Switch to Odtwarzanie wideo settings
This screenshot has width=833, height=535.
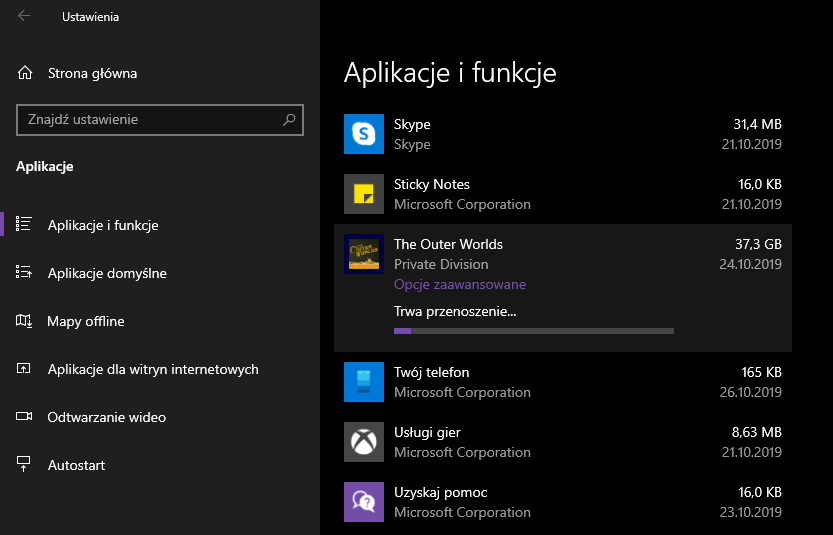tap(106, 417)
